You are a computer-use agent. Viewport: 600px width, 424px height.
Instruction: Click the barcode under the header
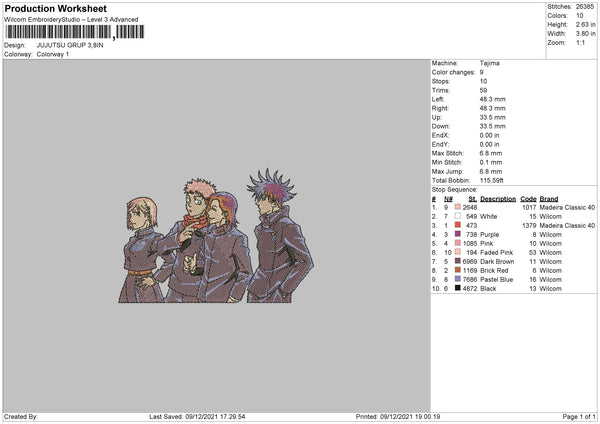[74, 32]
